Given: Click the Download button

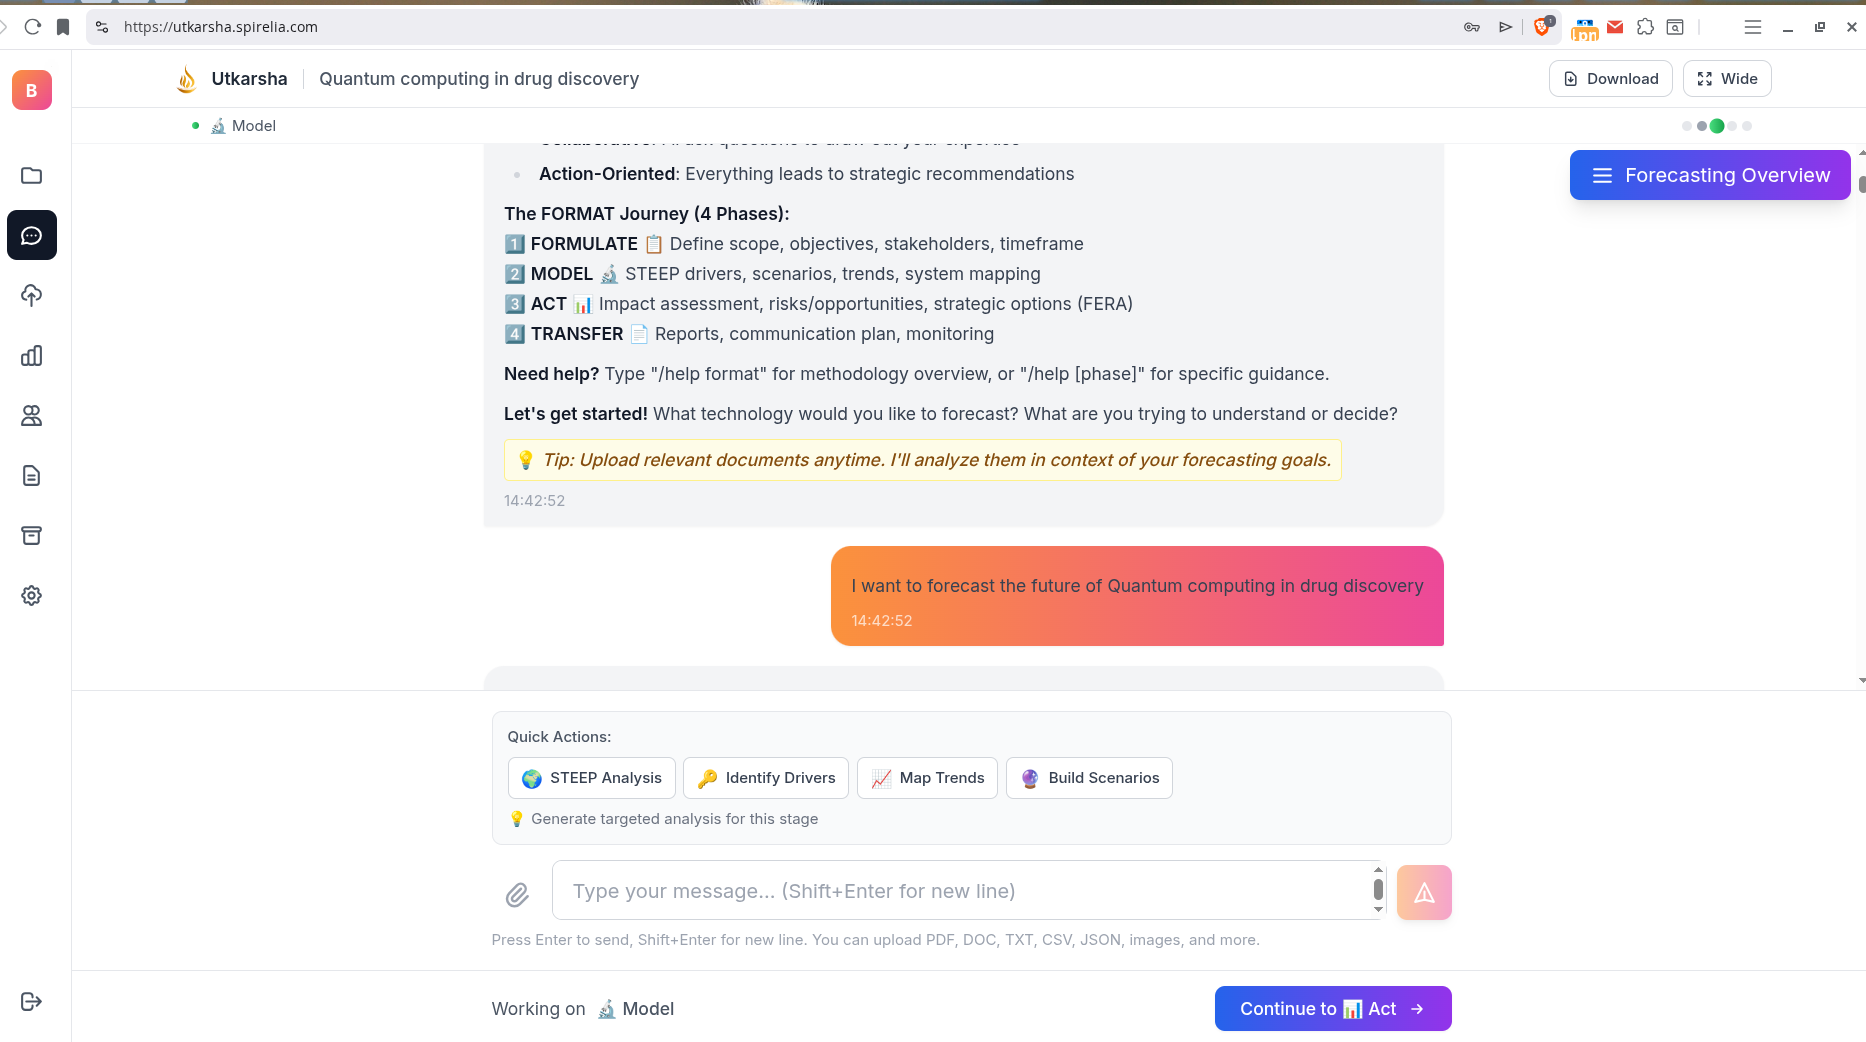Looking at the screenshot, I should [x=1610, y=79].
